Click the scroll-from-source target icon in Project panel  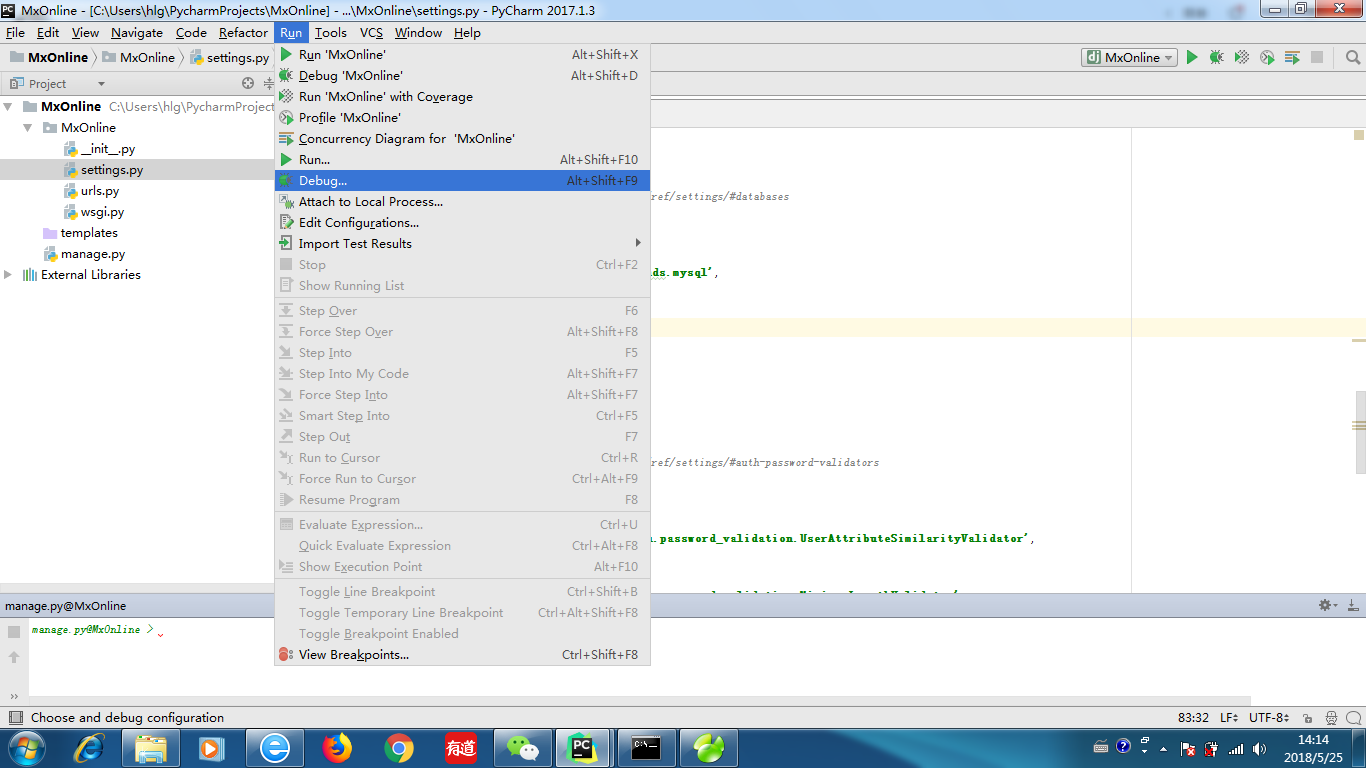click(248, 84)
